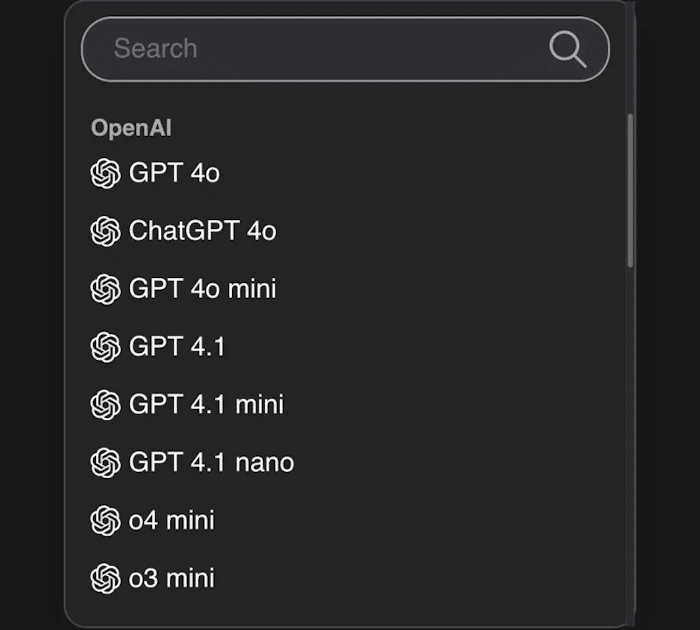Pick the GPT 4o mini label
This screenshot has width=700, height=630.
coord(203,289)
